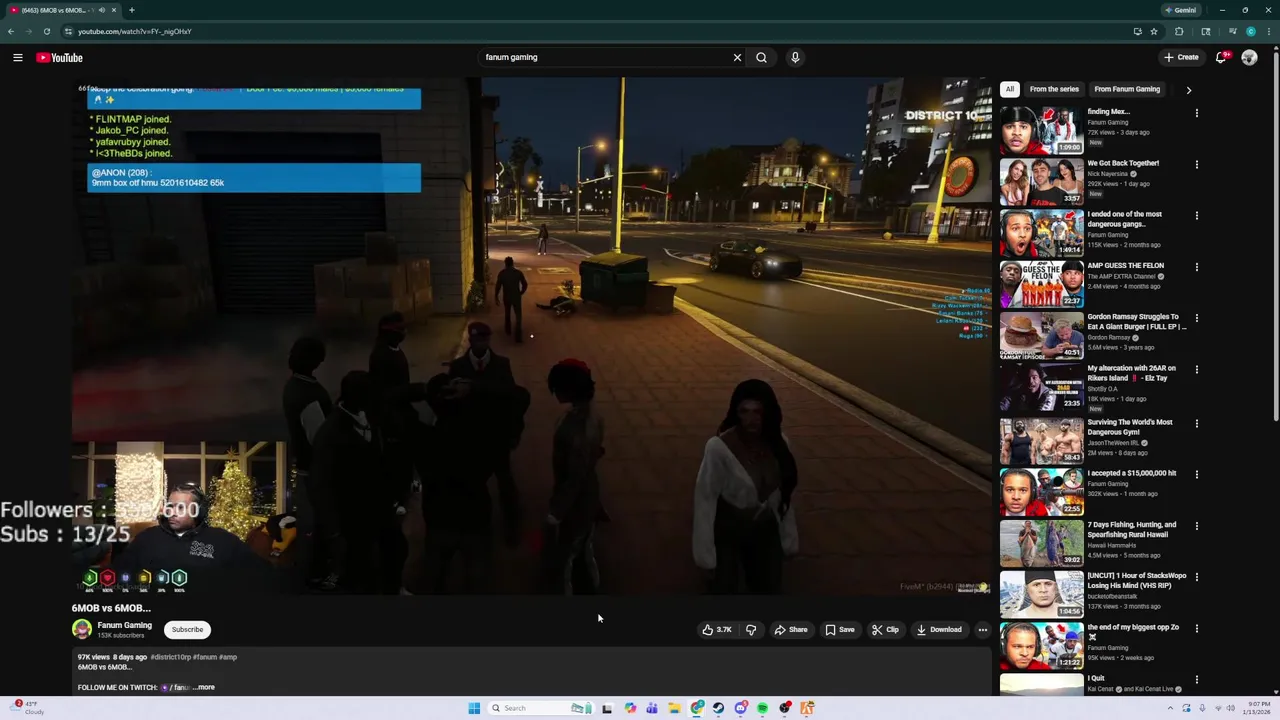Image resolution: width=1280 pixels, height=720 pixels.
Task: Open YouTube notifications bell
Action: point(1220,57)
